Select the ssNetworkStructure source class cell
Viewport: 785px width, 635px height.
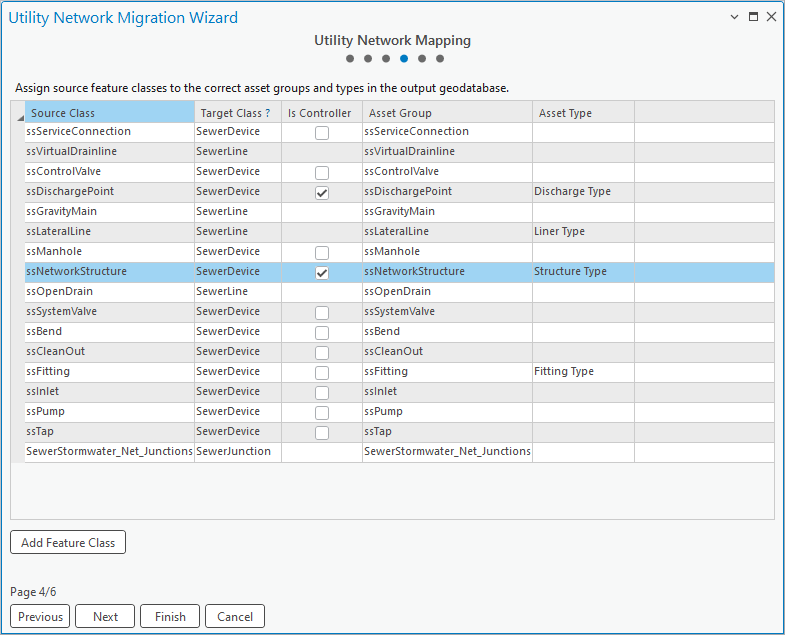110,272
